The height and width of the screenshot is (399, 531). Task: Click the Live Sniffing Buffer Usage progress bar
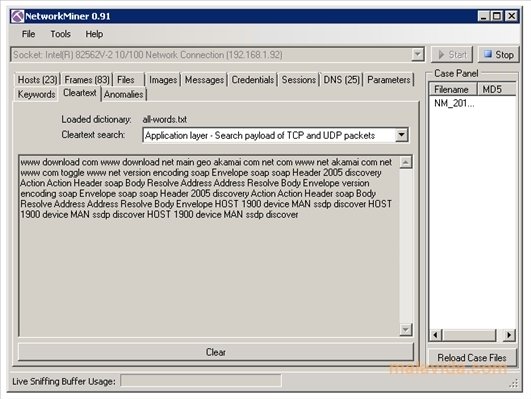click(201, 381)
